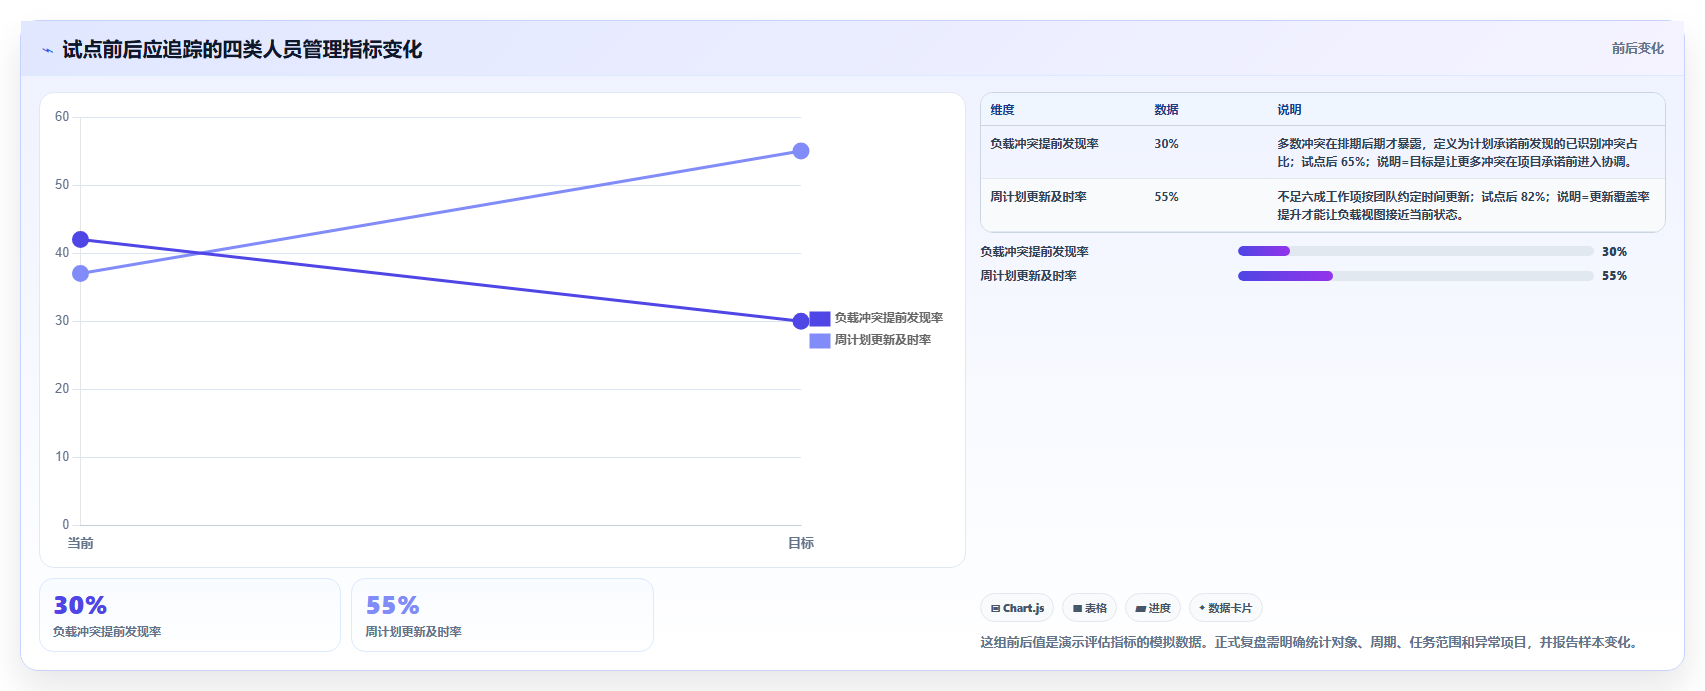Click the y-axis value 30

62,321
